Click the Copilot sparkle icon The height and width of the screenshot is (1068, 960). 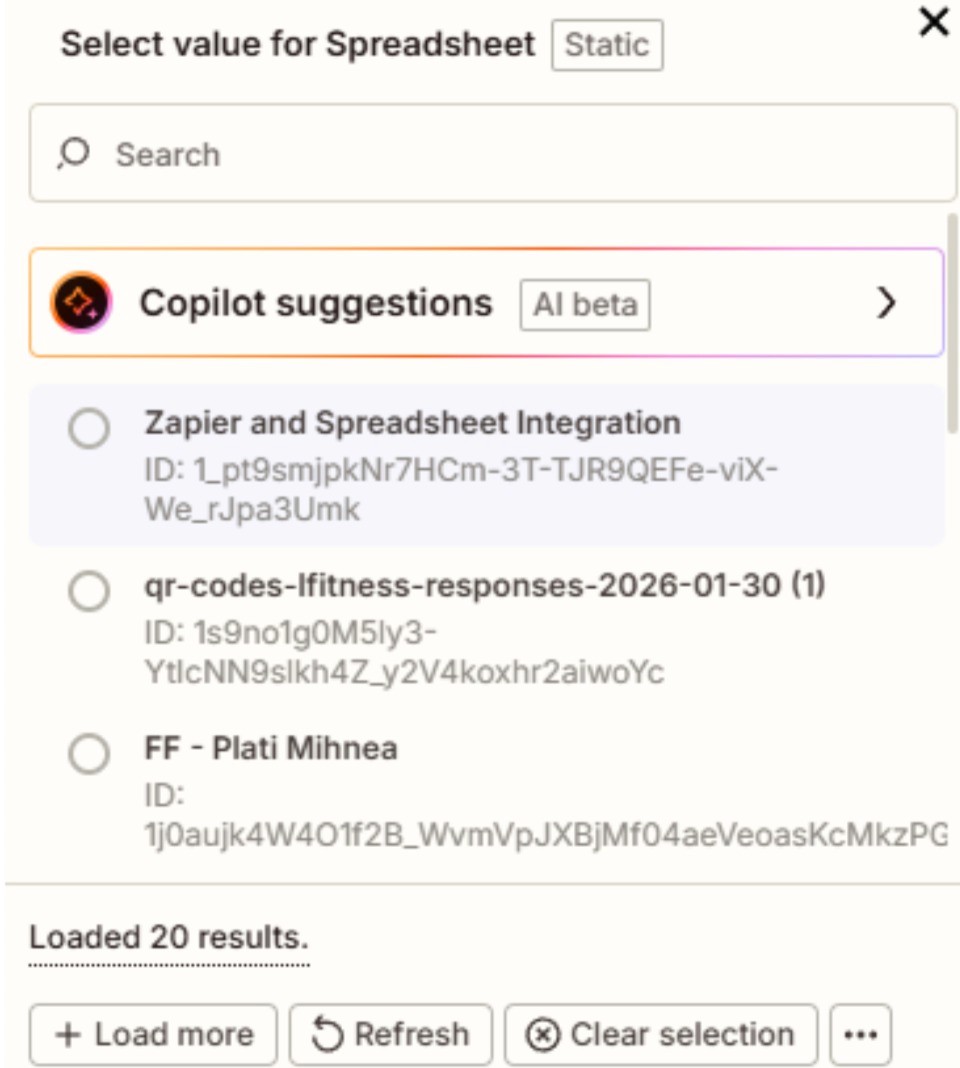[80, 302]
